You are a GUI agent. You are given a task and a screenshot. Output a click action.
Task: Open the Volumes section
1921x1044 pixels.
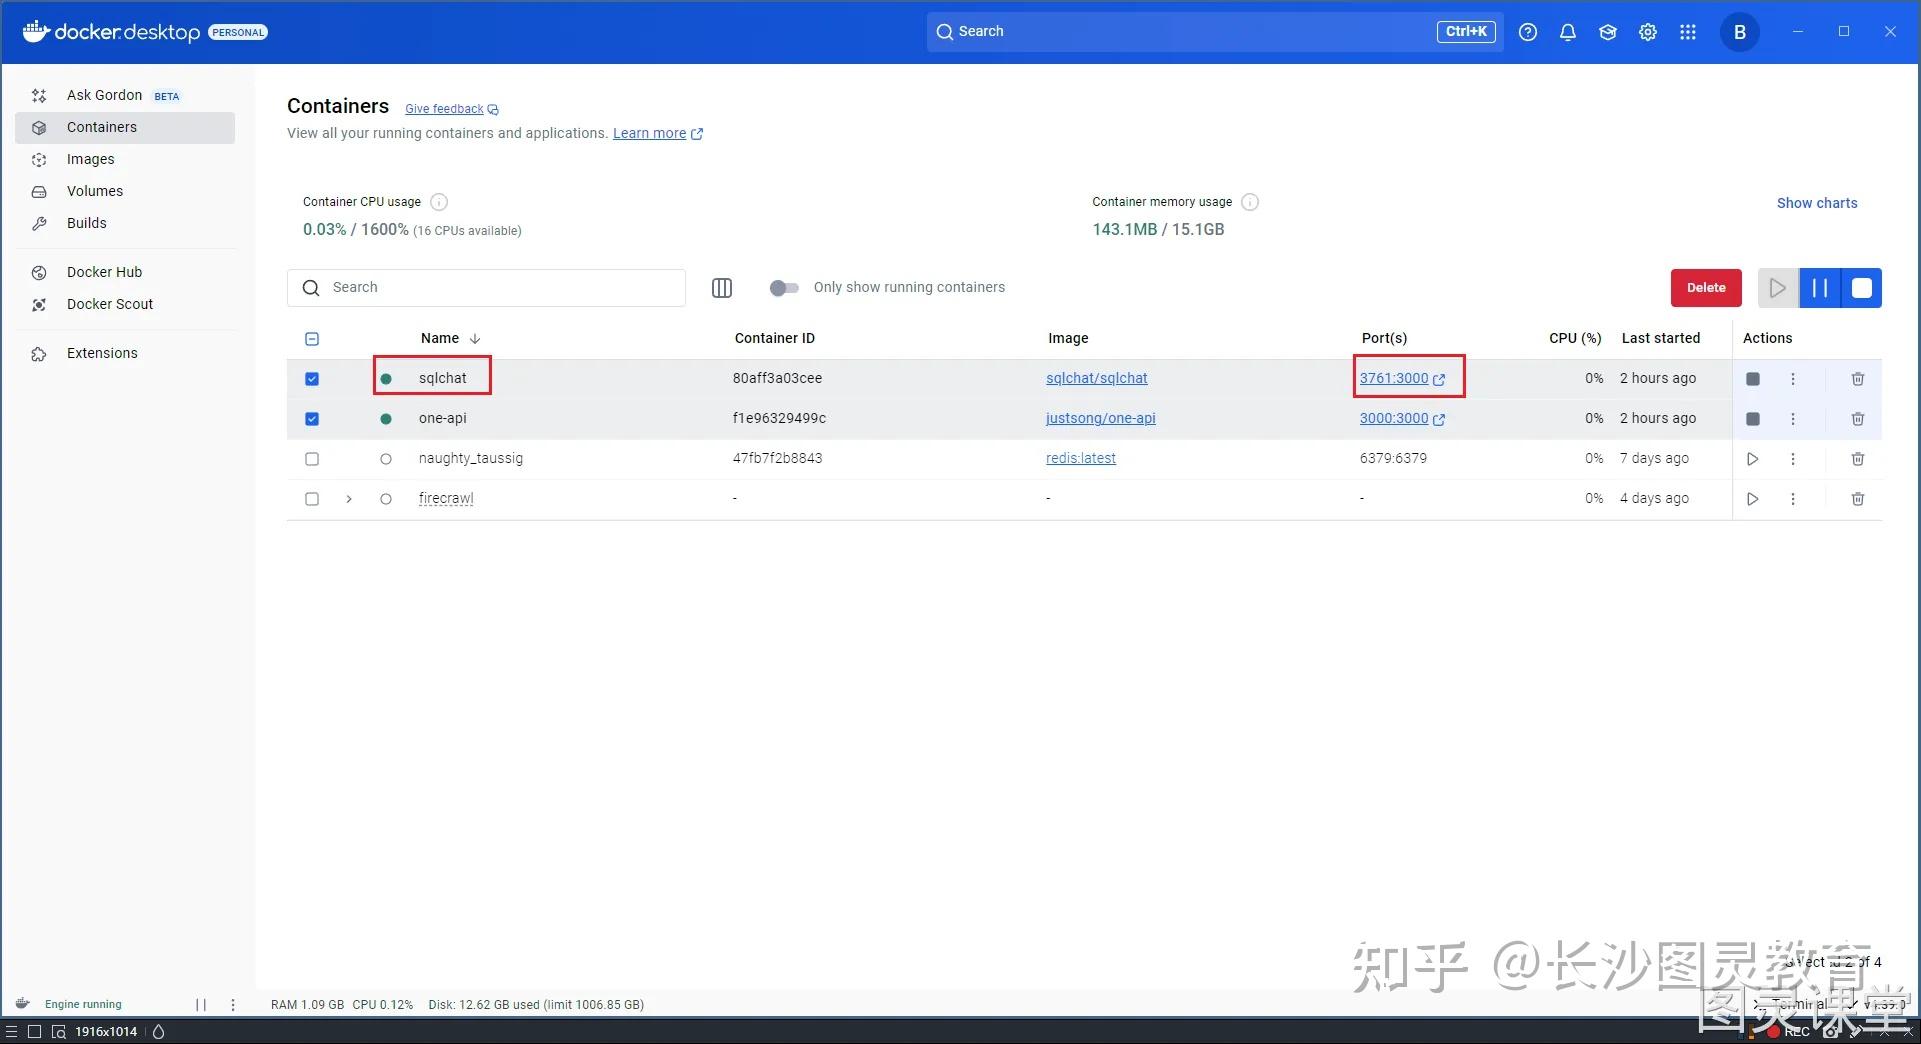point(95,191)
